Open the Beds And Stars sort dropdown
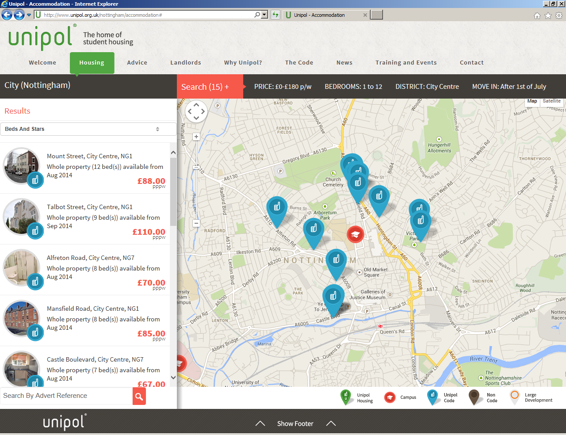The image size is (566, 435). 88,129
